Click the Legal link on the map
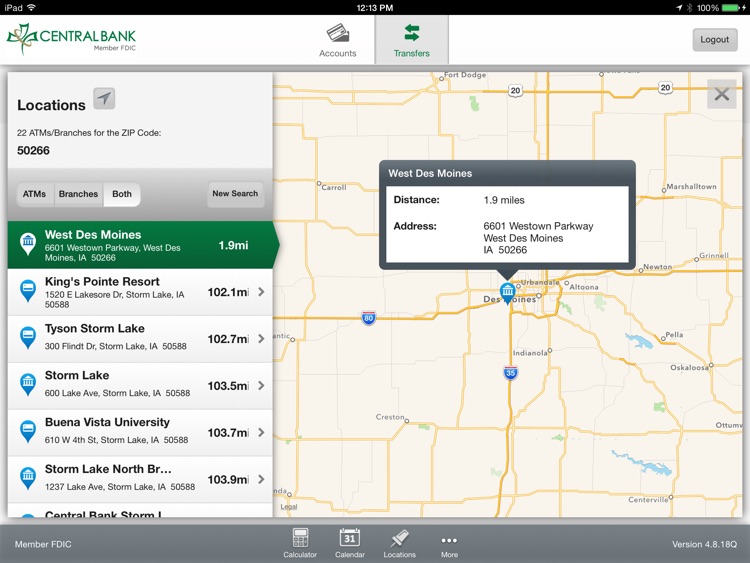750x563 pixels. (289, 507)
